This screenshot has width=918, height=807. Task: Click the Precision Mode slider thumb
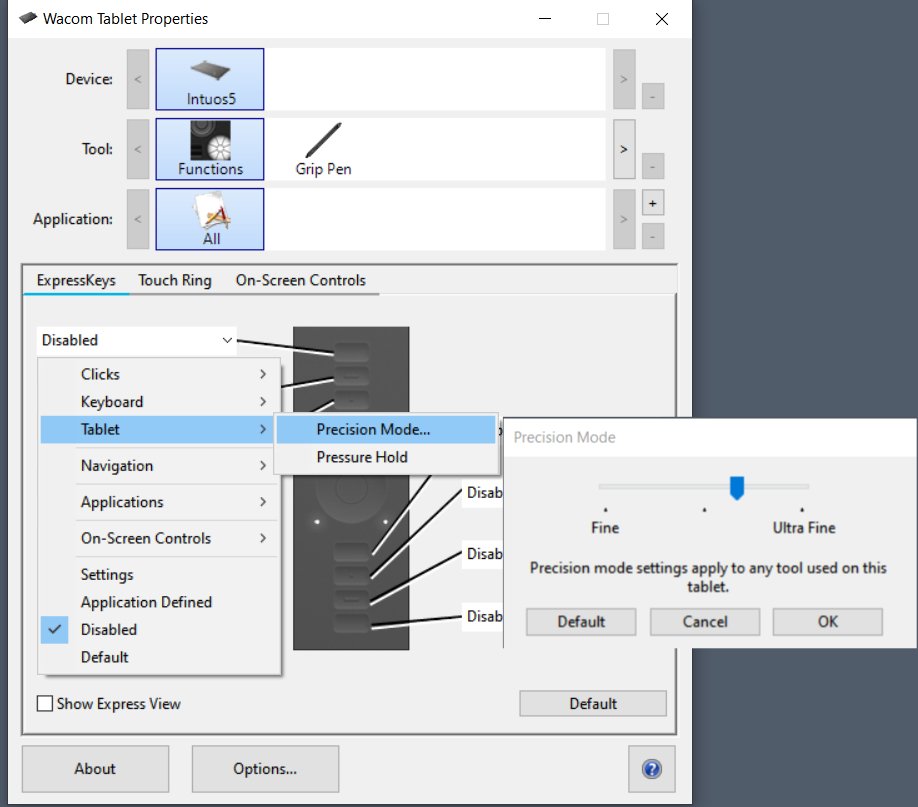coord(737,487)
